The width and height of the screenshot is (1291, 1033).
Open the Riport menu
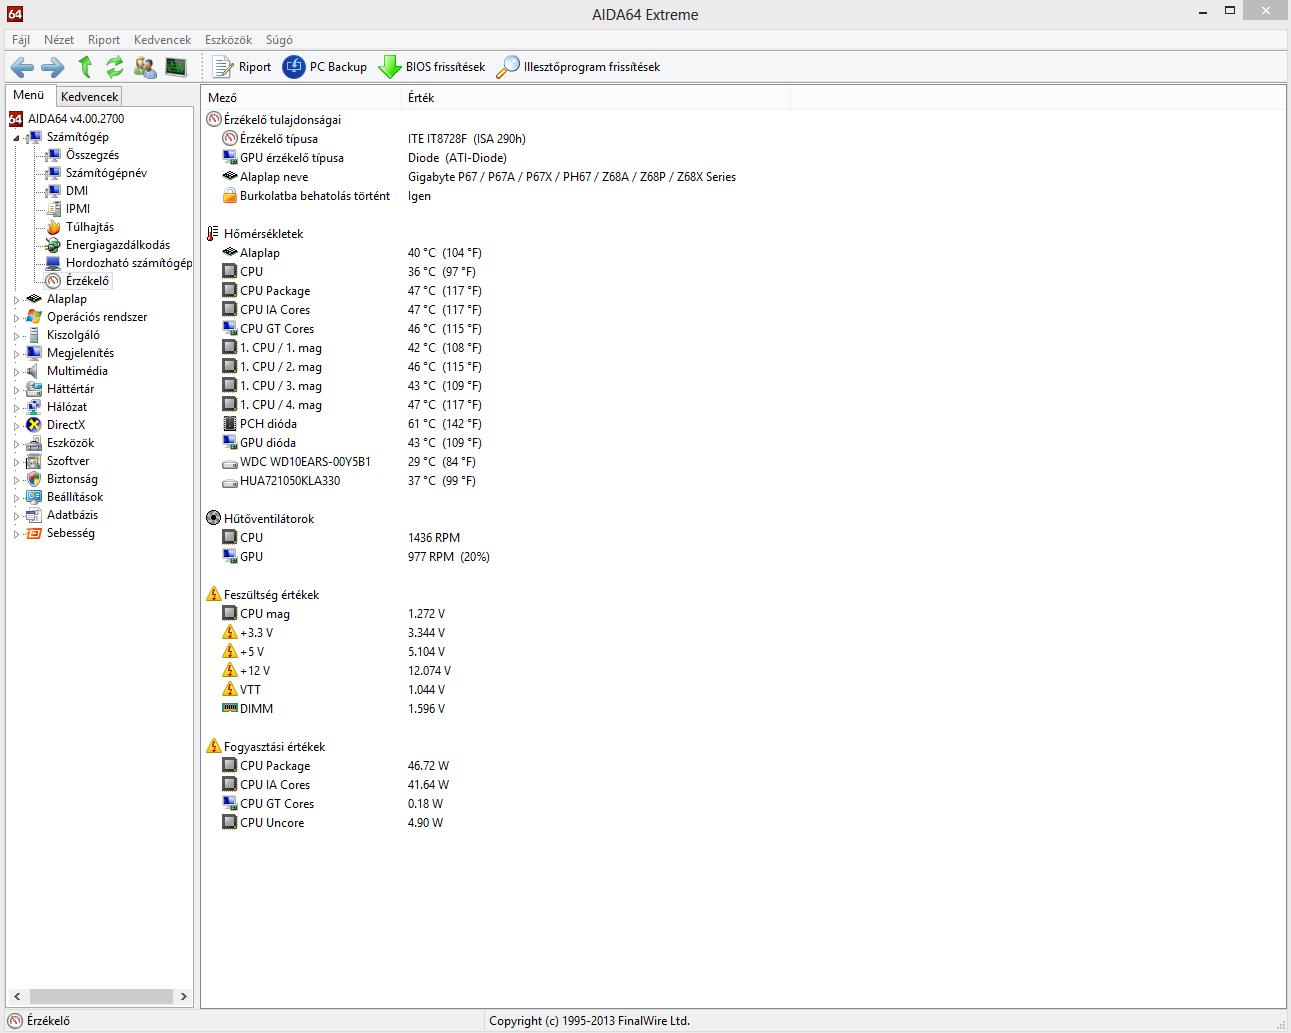coord(104,40)
